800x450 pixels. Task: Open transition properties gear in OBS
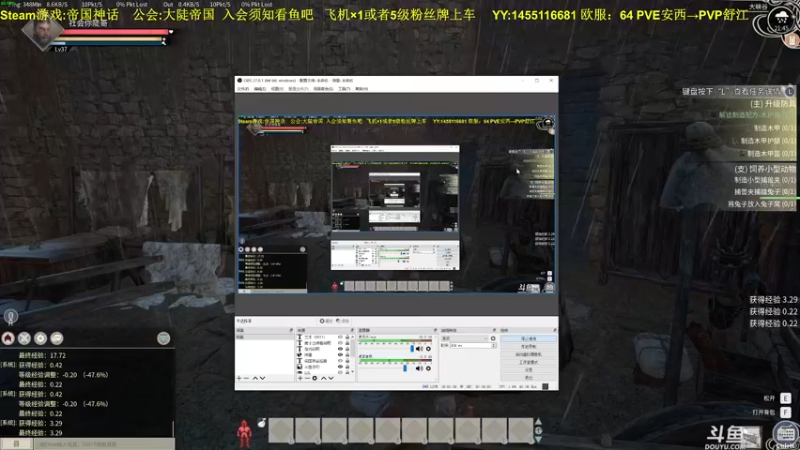(x=493, y=338)
